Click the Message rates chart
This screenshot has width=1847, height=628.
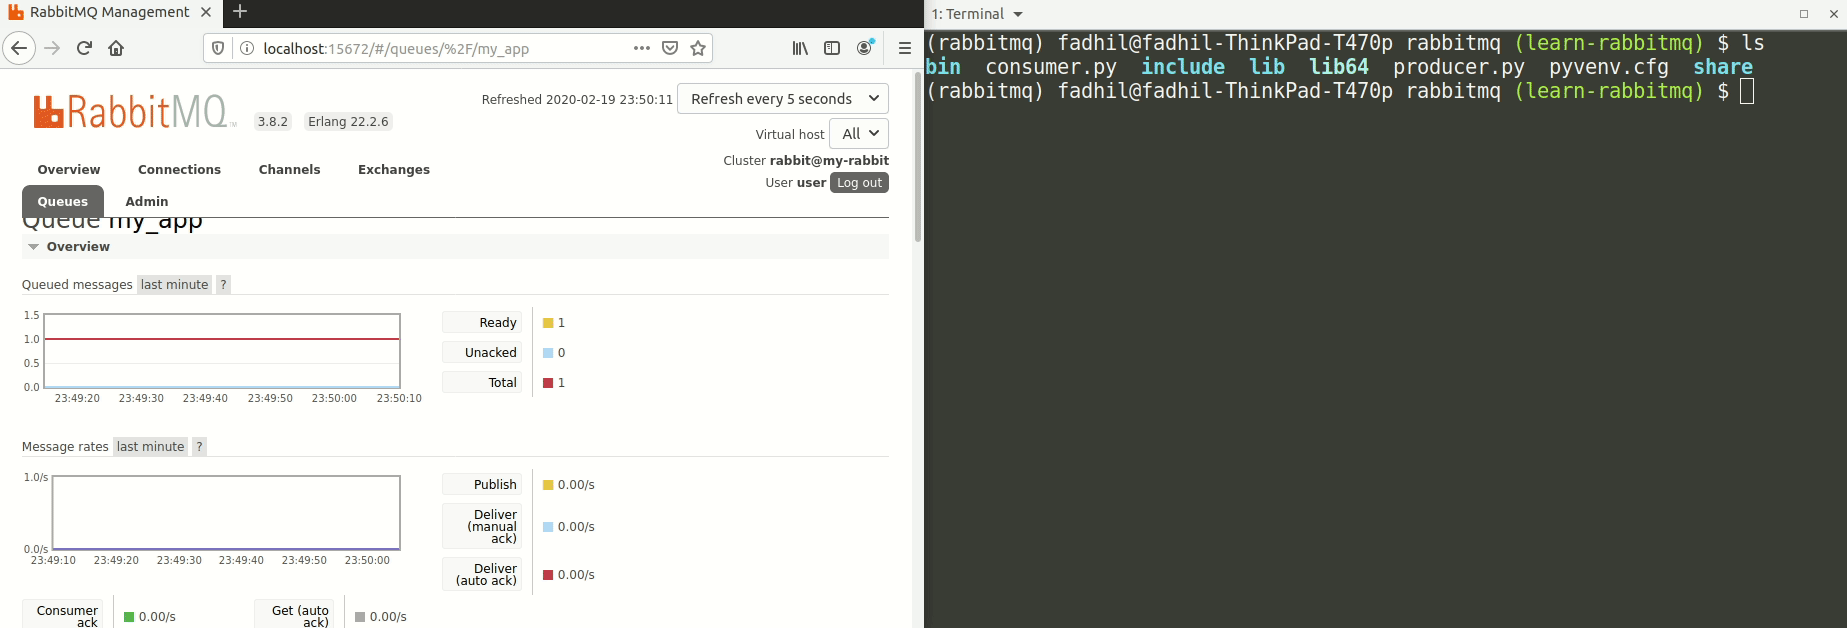[x=226, y=513]
